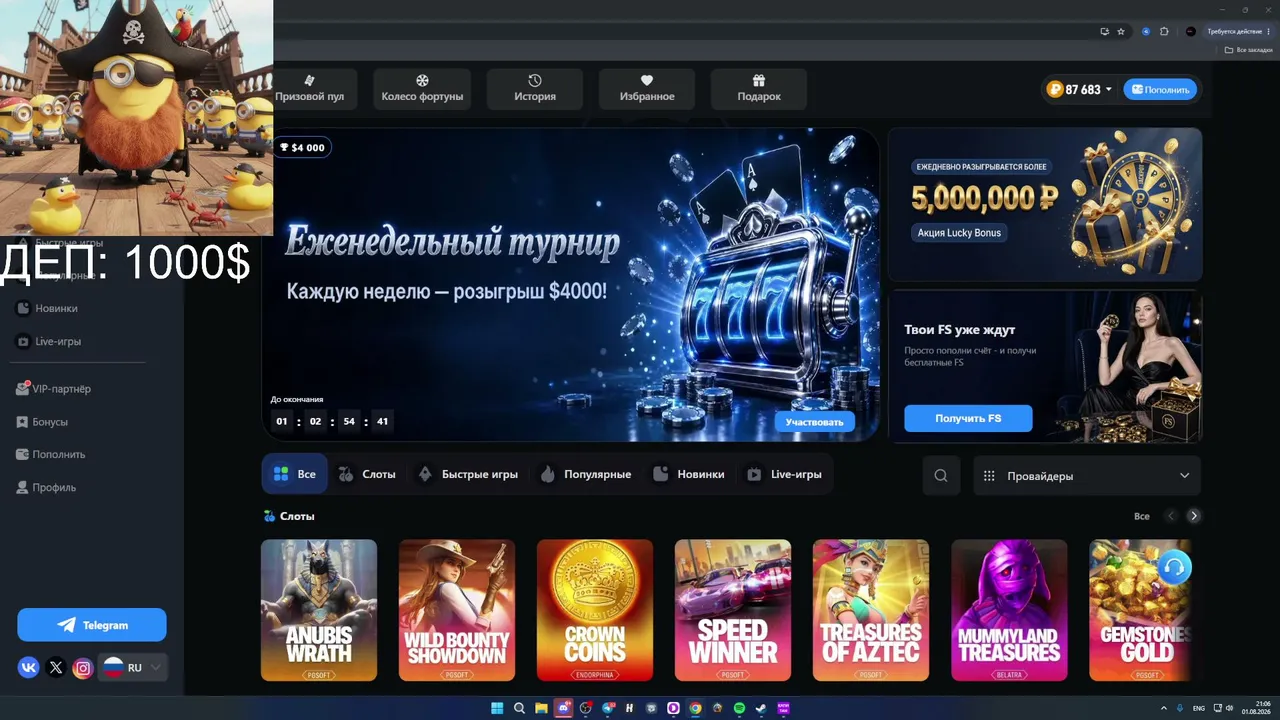Viewport: 1280px width, 720px height.
Task: Open the Wild Bounty Showdown slot
Action: (x=457, y=610)
